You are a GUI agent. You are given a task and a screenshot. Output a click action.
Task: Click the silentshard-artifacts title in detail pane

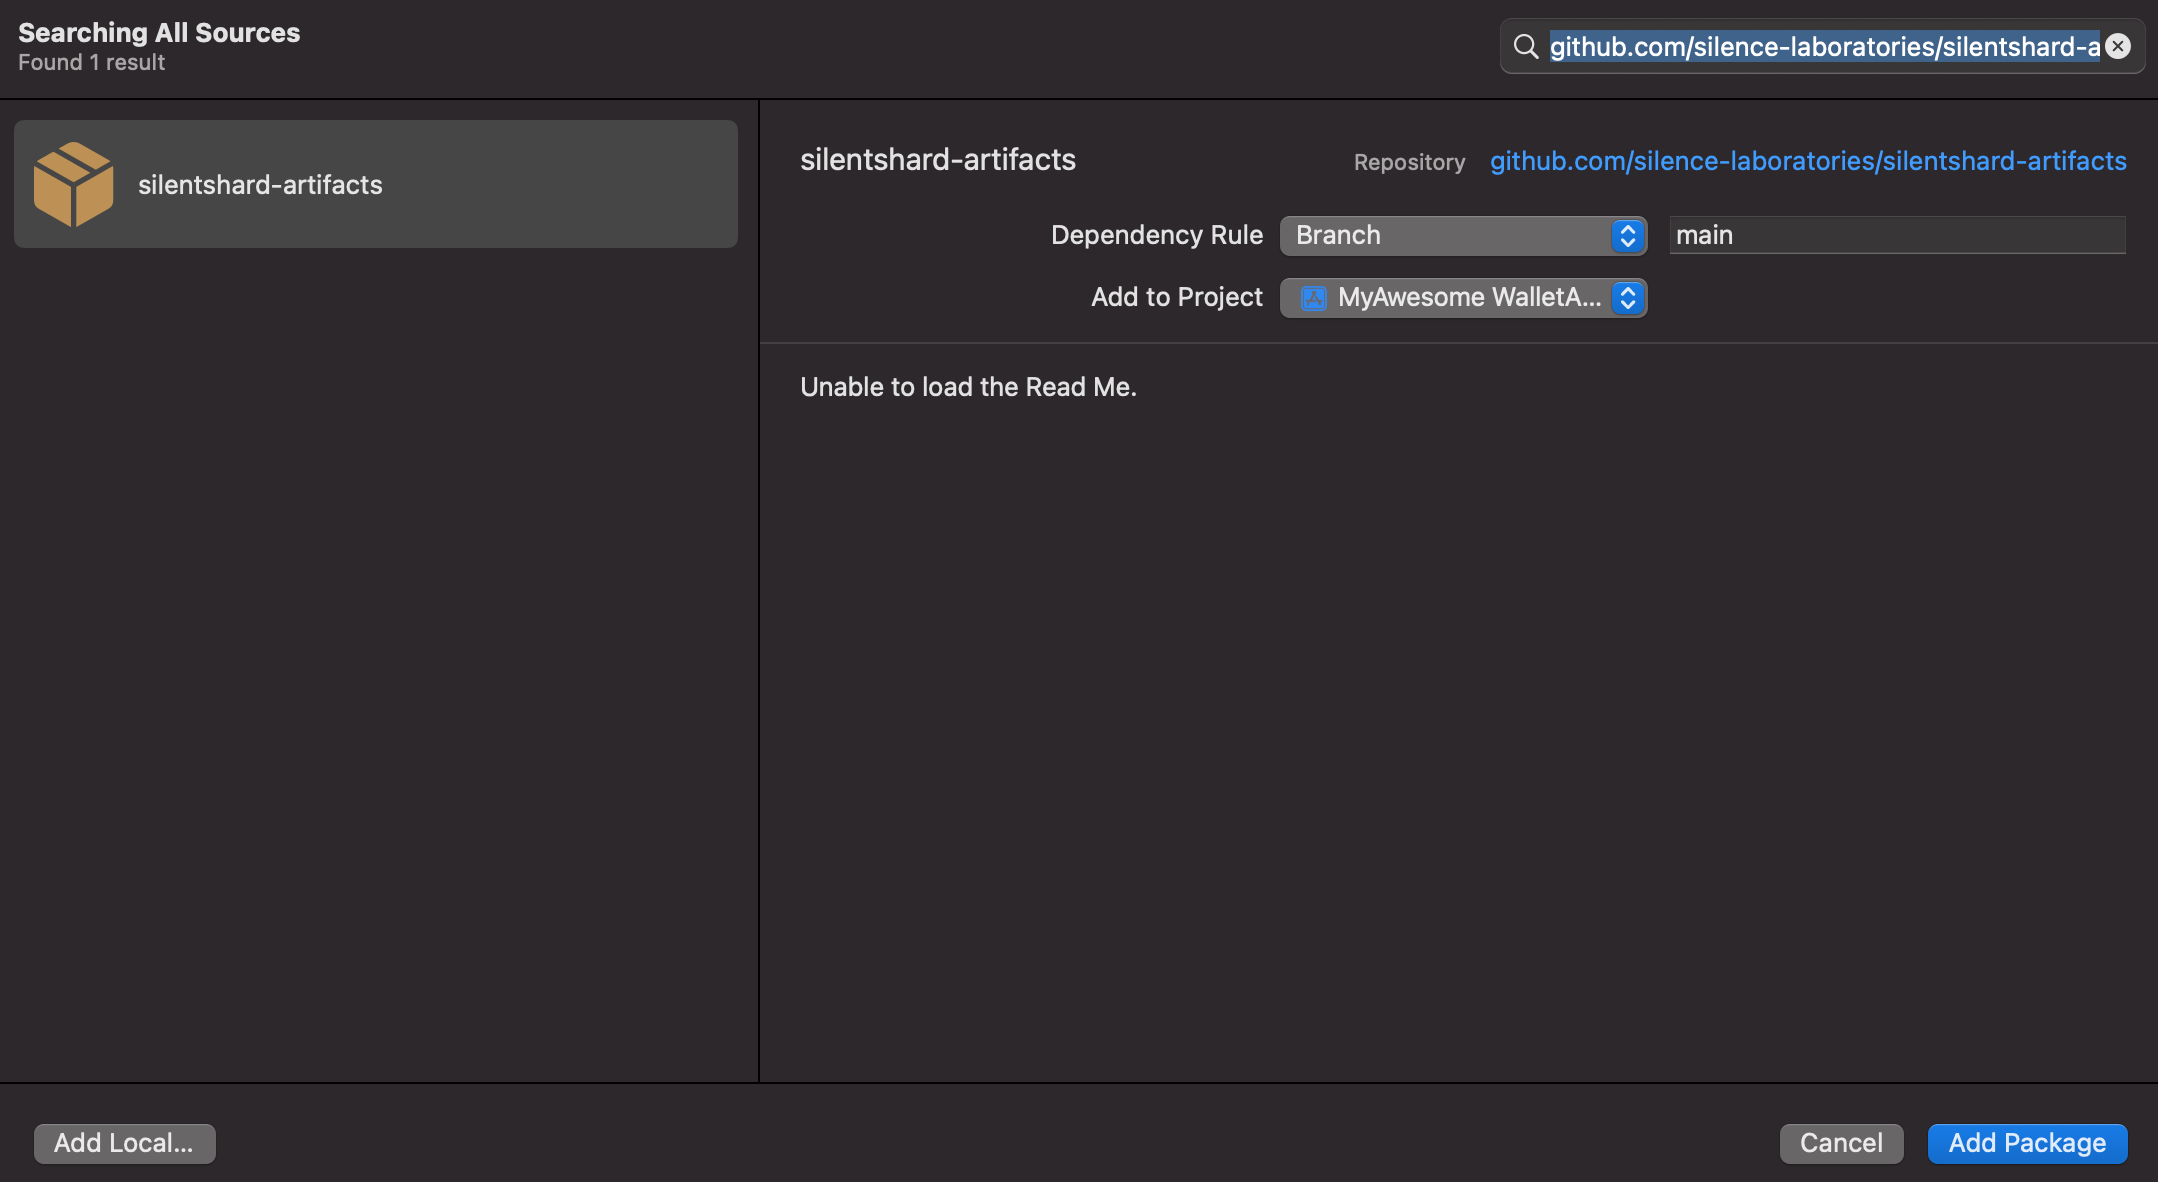coord(937,160)
